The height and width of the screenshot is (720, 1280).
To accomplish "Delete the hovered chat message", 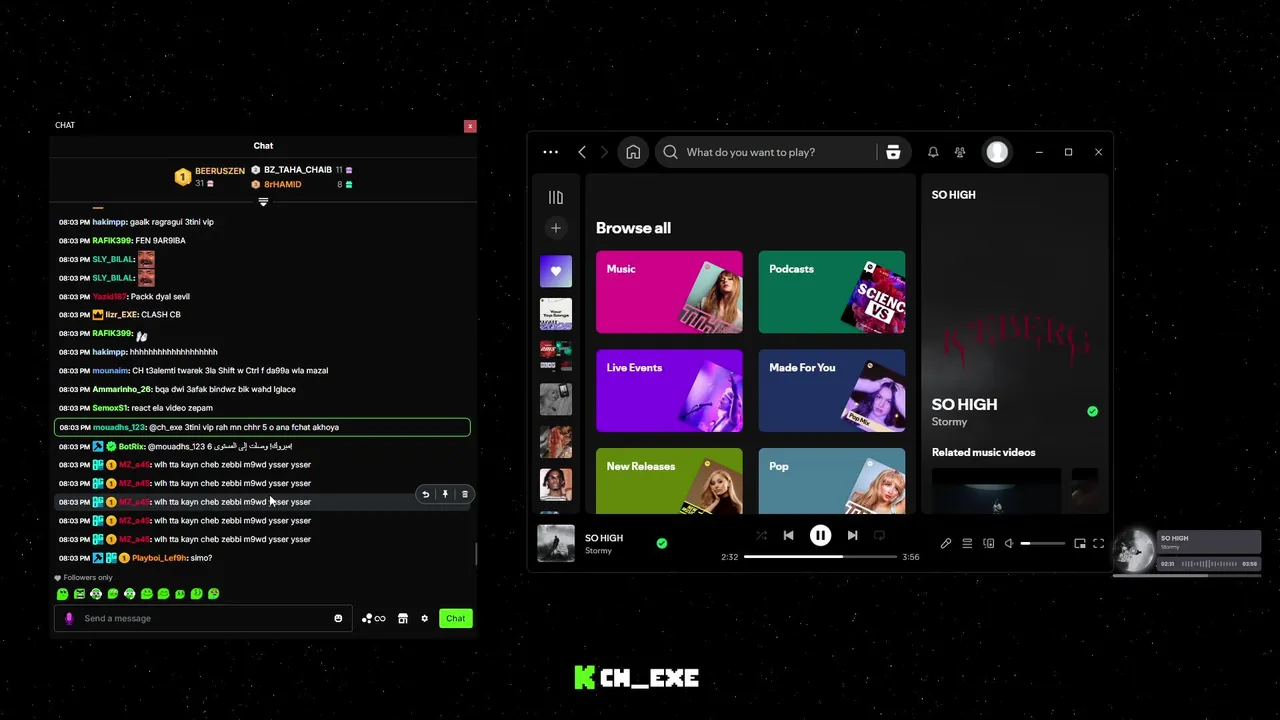I will pos(464,494).
